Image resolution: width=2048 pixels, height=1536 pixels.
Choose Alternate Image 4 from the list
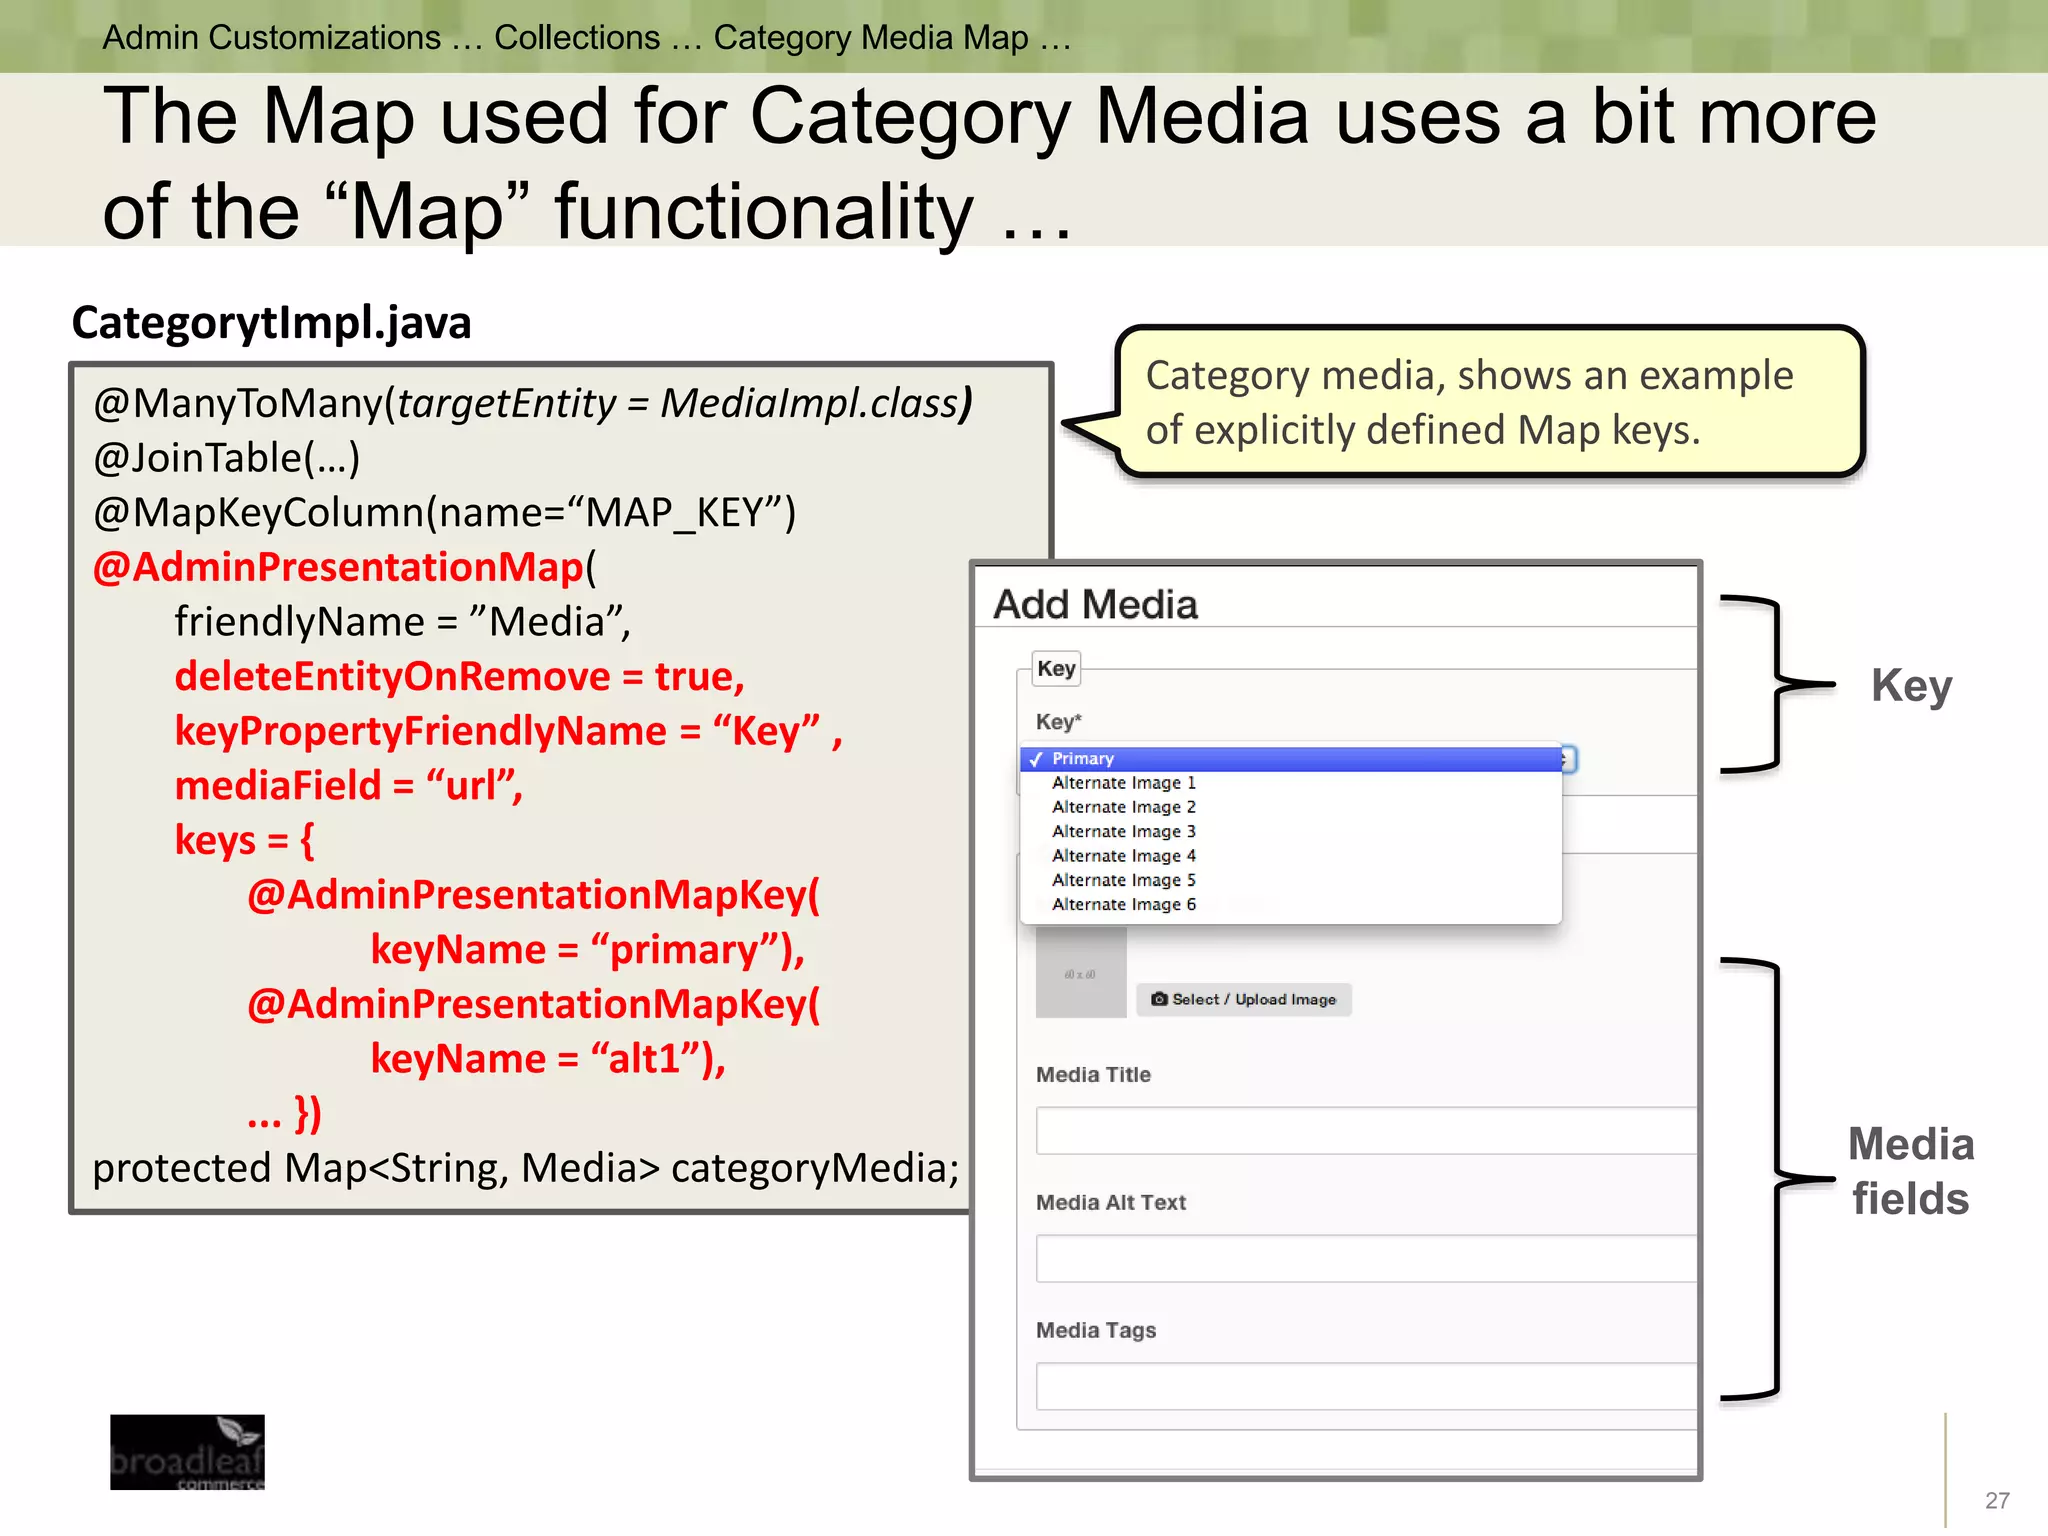coord(1123,856)
